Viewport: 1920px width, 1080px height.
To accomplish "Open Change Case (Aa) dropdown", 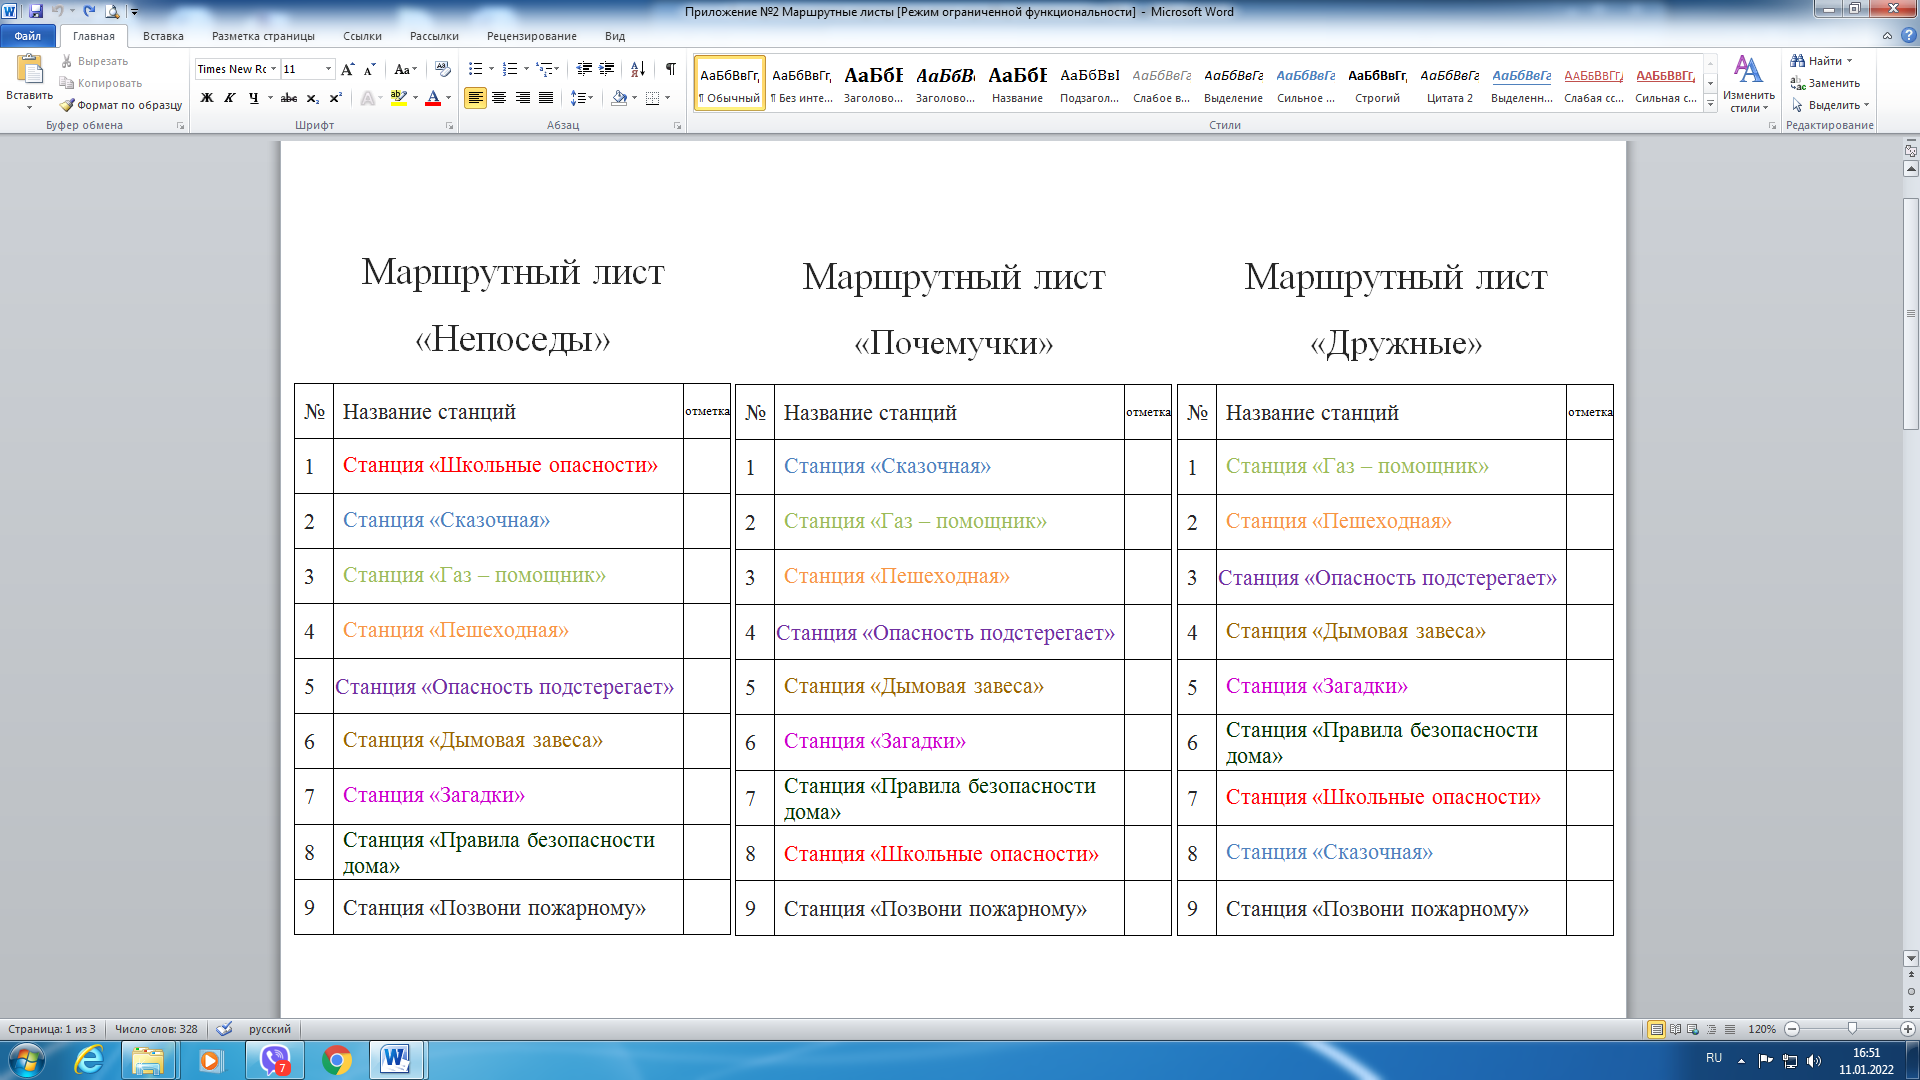I will [405, 69].
